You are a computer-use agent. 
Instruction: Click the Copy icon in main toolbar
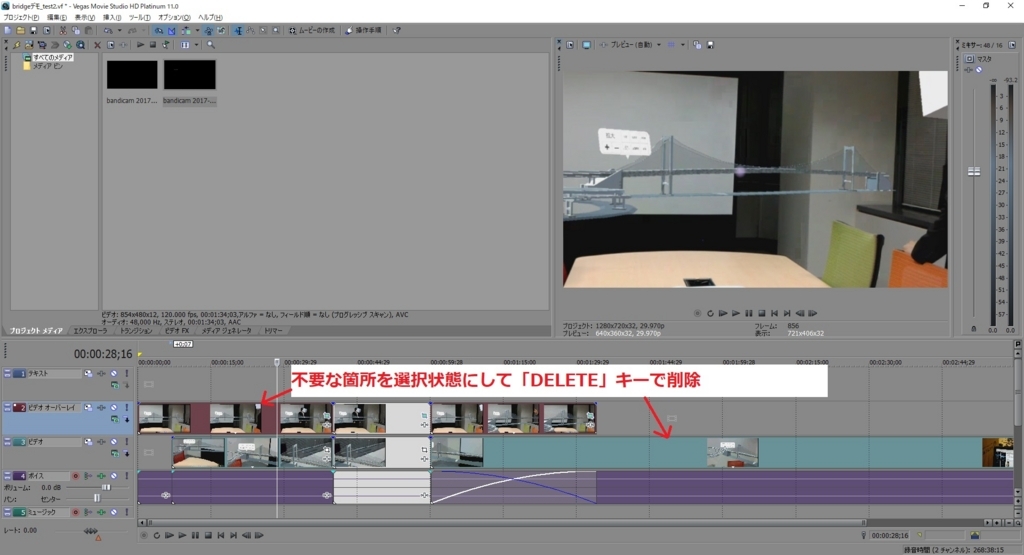coord(76,30)
